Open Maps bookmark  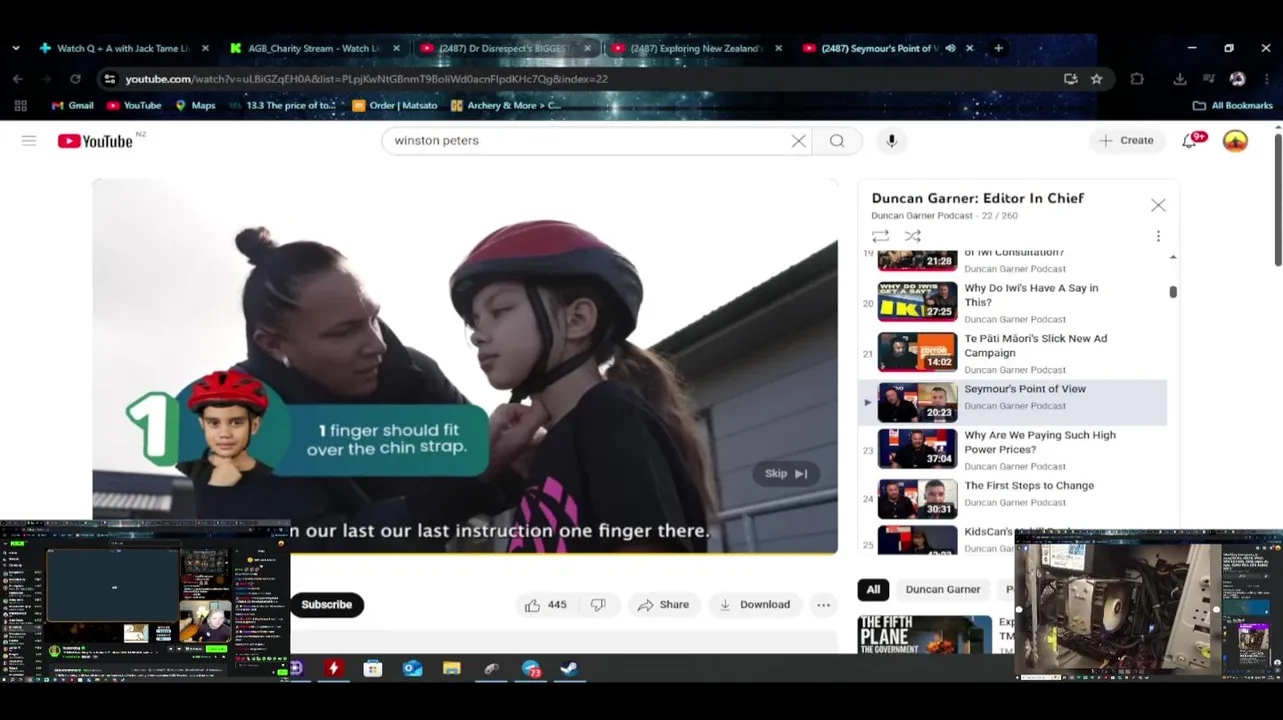click(x=195, y=105)
